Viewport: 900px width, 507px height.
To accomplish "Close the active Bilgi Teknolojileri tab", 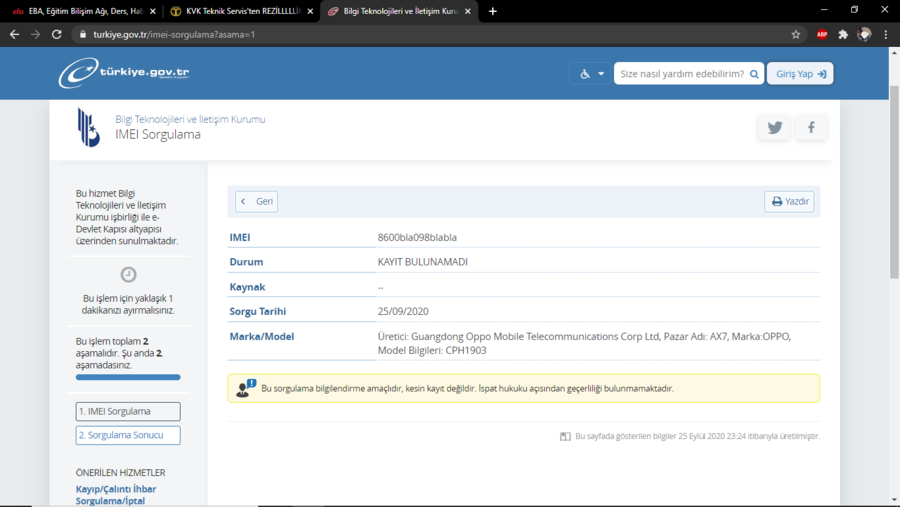I will 468,11.
